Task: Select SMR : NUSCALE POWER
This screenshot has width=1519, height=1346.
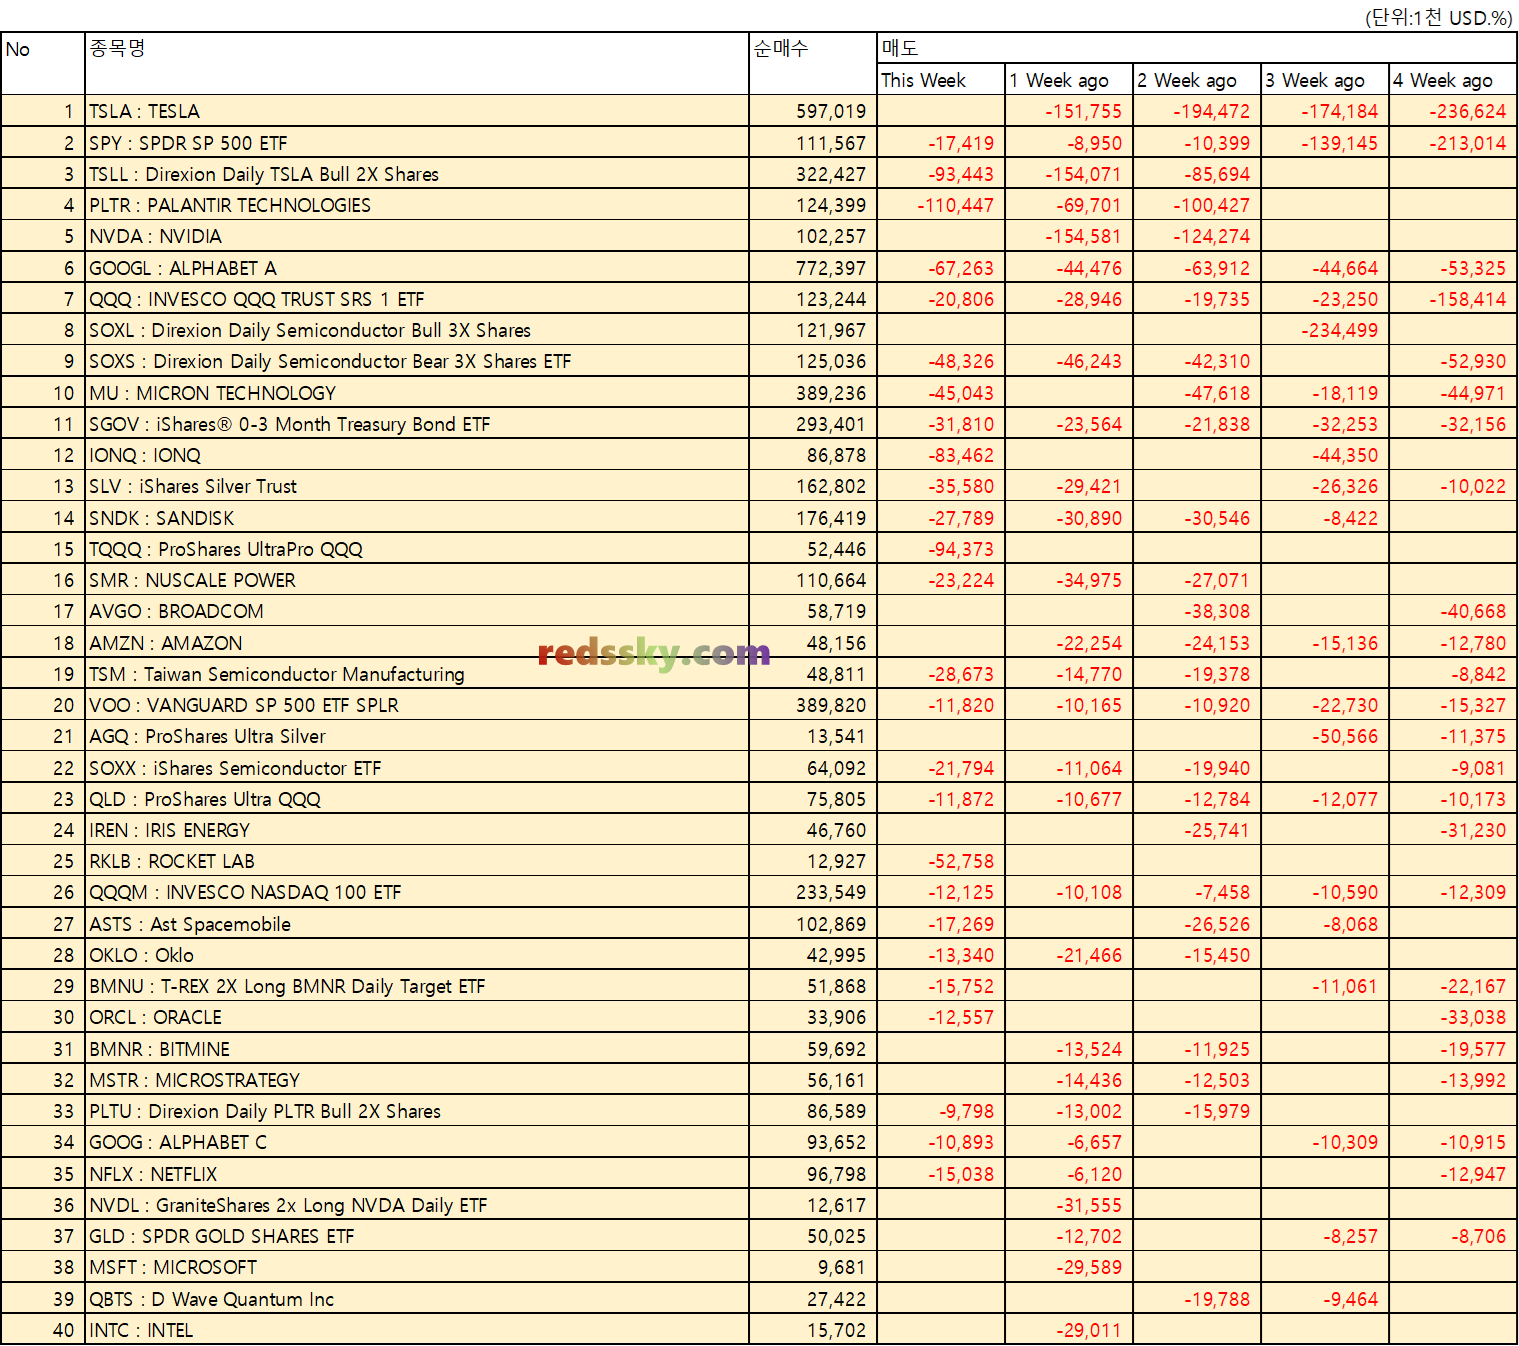Action: (x=192, y=580)
